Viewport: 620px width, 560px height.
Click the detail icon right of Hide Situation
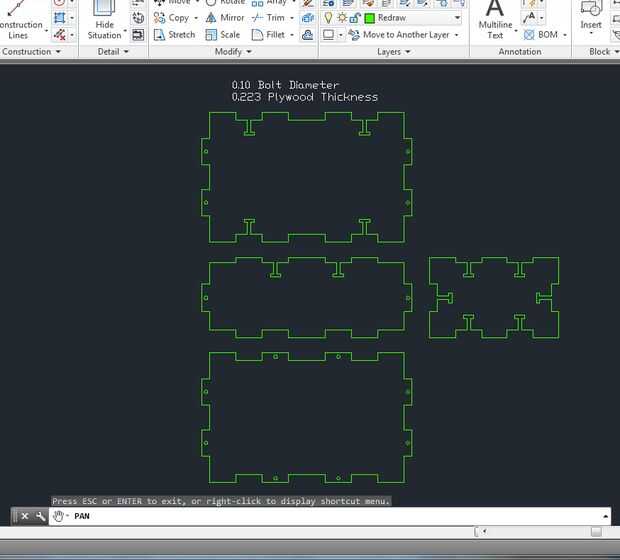138,35
